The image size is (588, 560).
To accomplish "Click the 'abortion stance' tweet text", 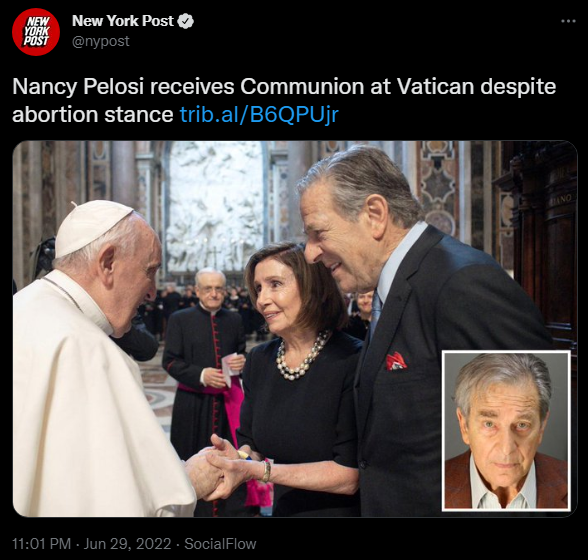I will point(93,115).
